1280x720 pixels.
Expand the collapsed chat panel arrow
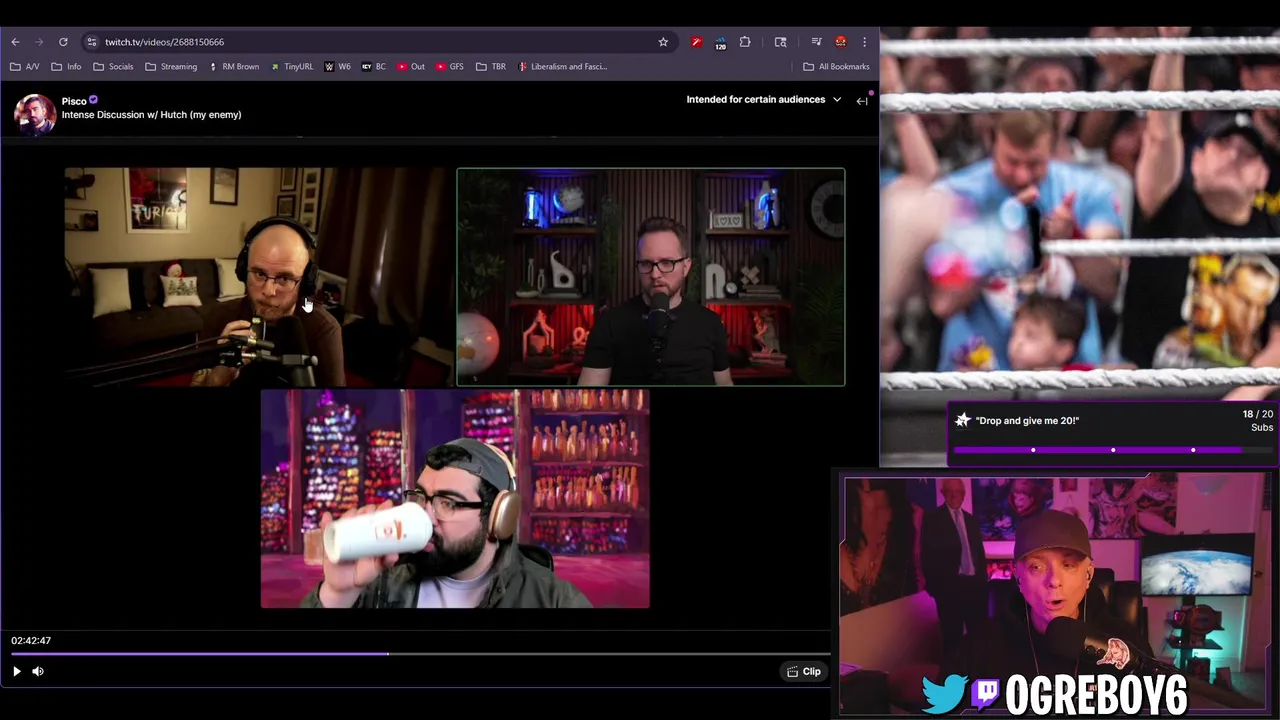[x=862, y=100]
